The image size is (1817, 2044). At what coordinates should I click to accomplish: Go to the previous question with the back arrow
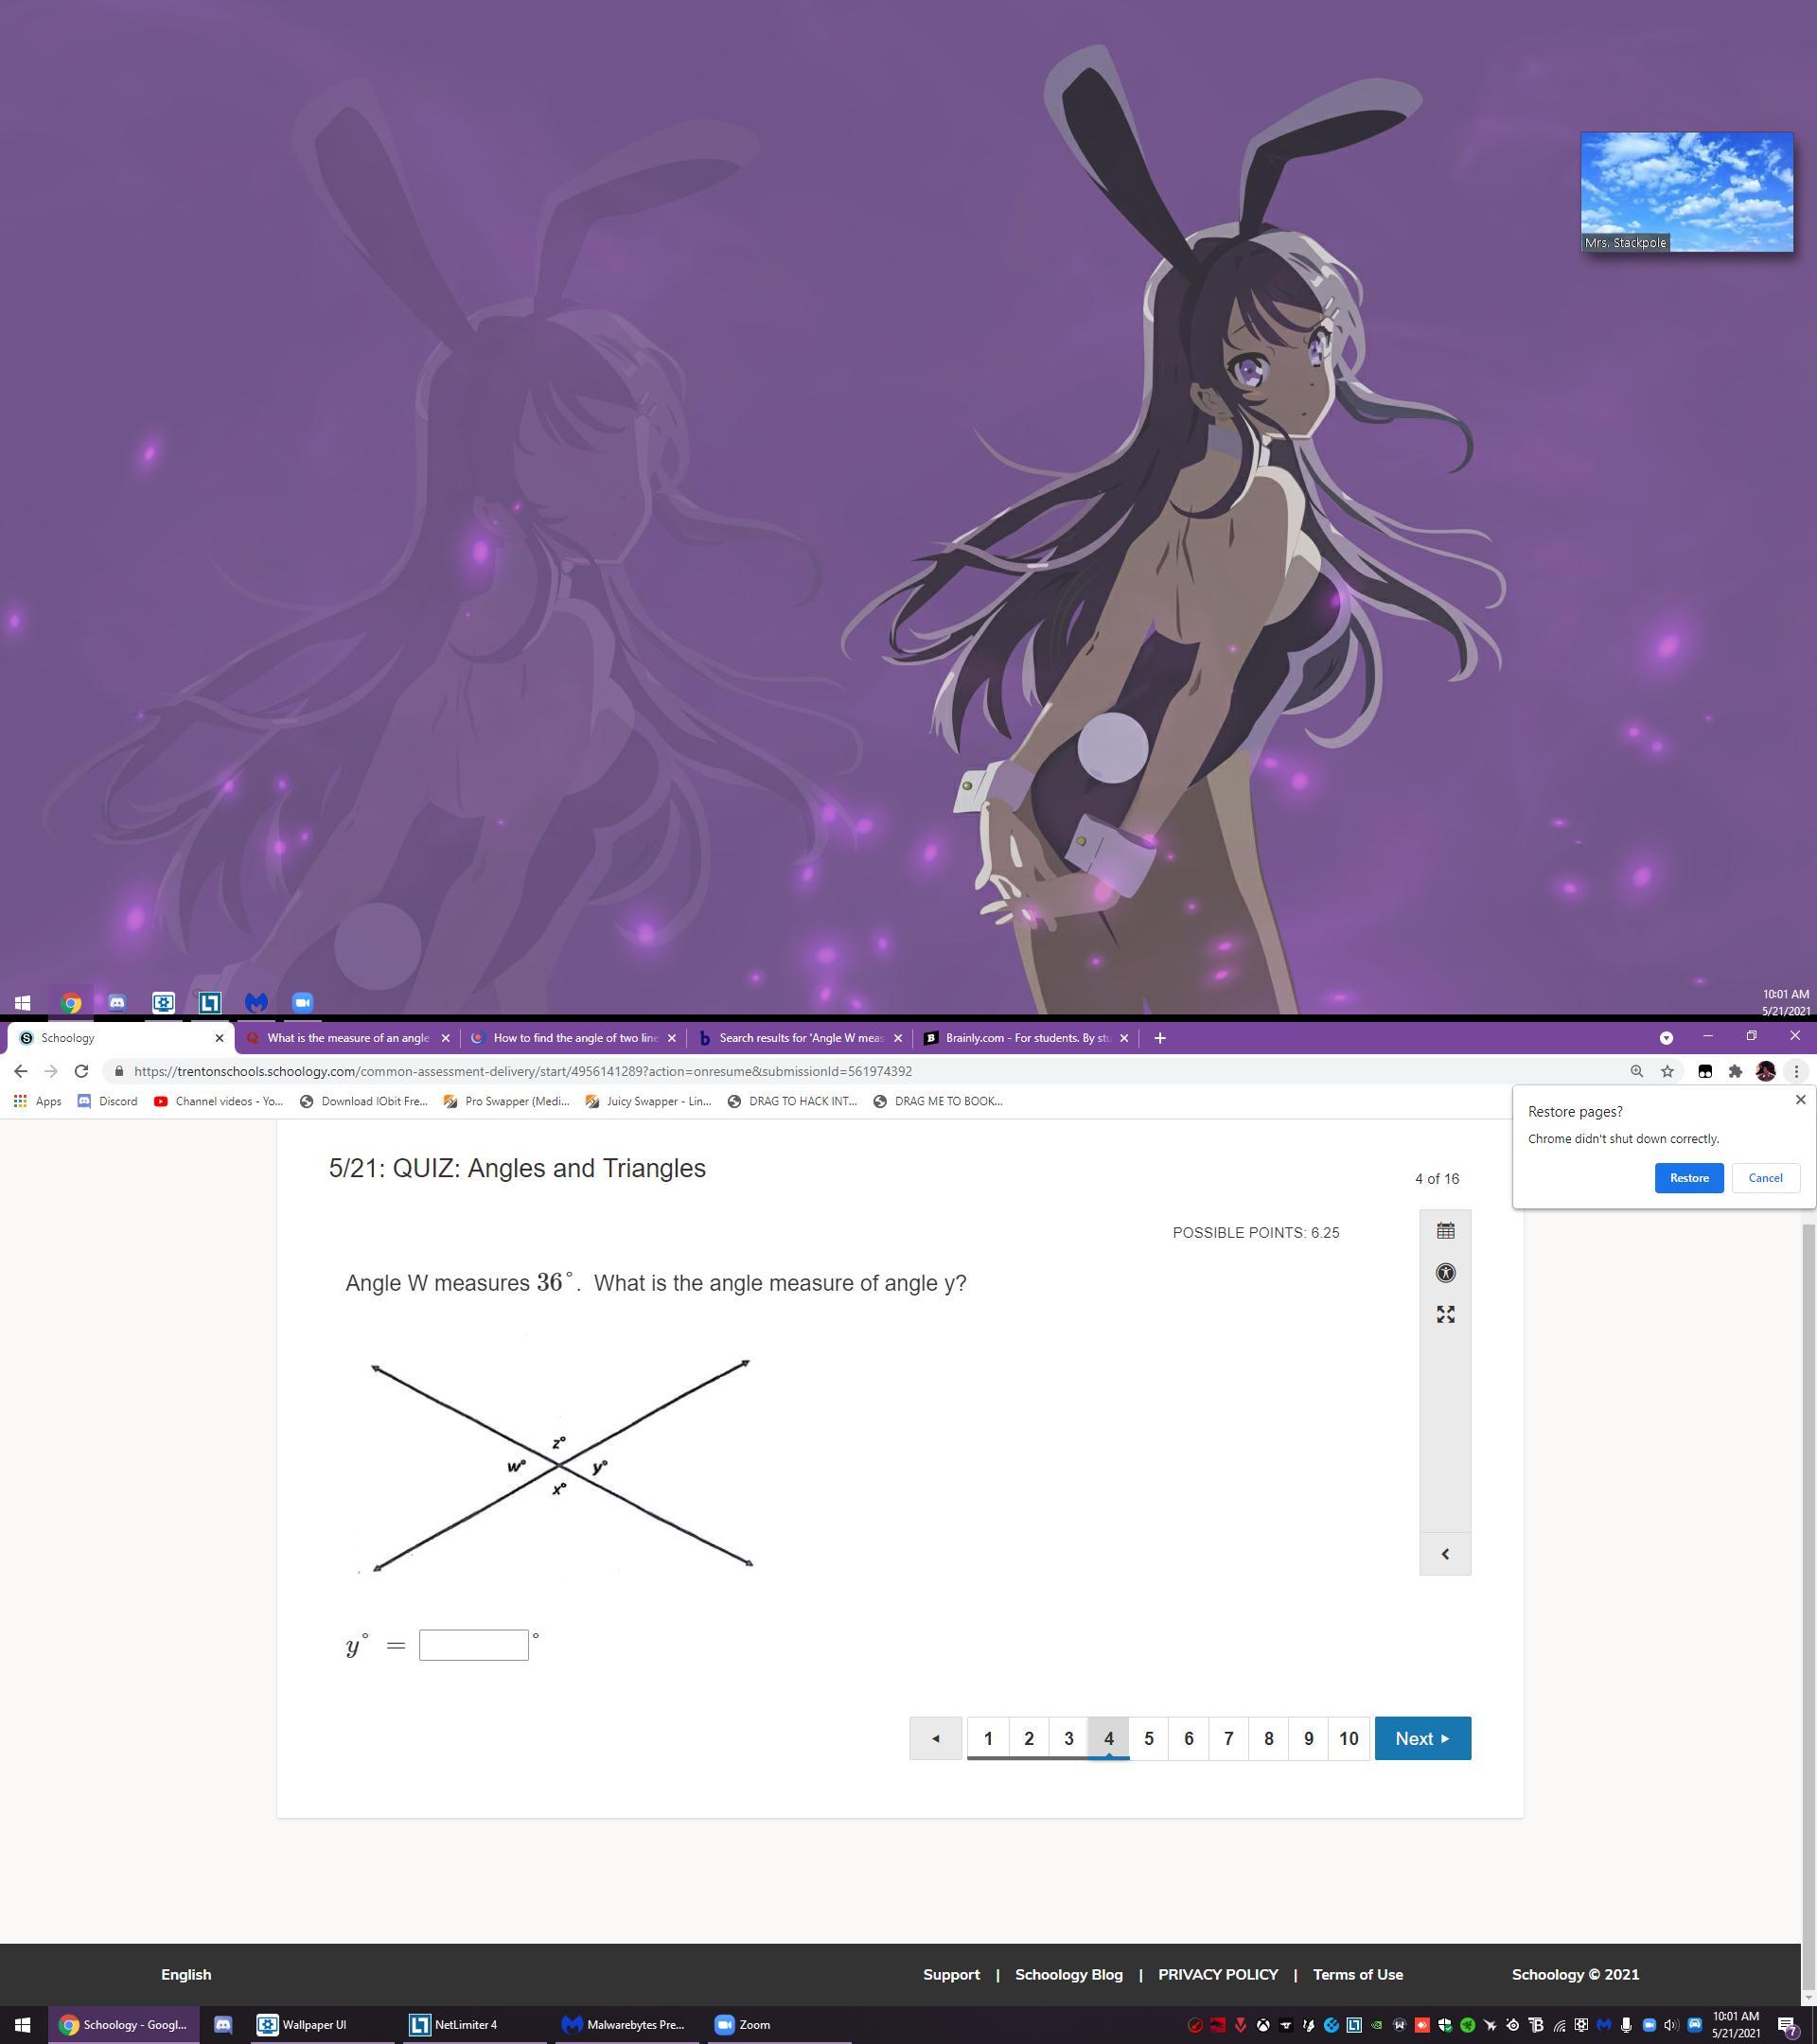point(935,1738)
